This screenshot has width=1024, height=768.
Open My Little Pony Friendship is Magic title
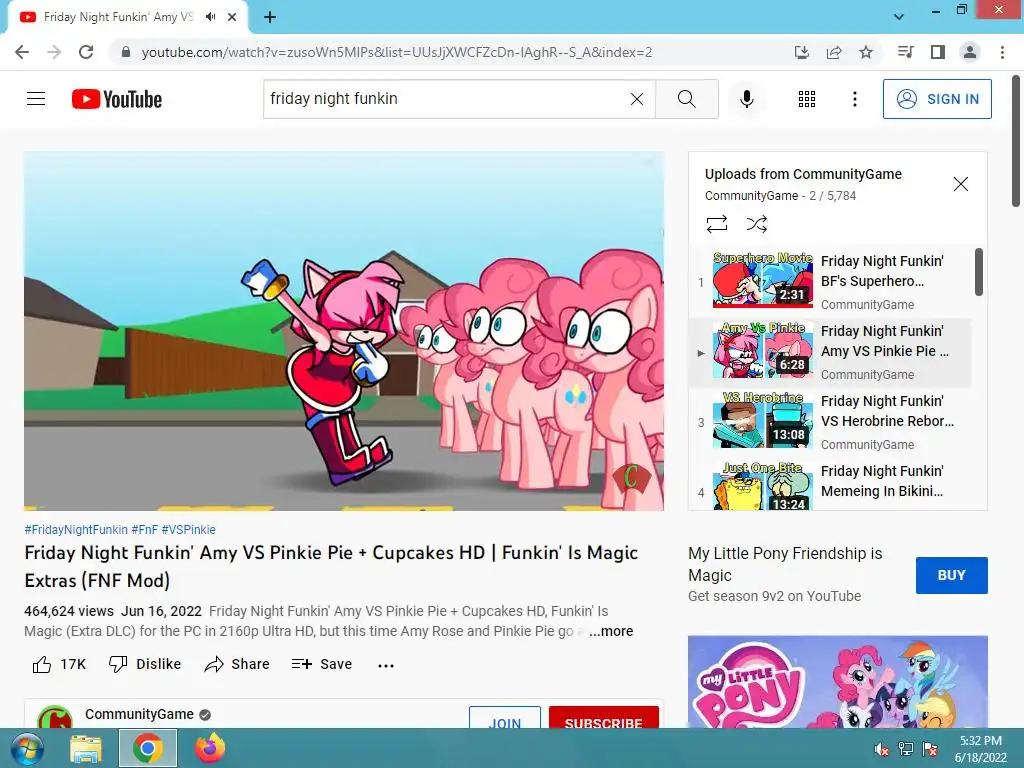785,564
